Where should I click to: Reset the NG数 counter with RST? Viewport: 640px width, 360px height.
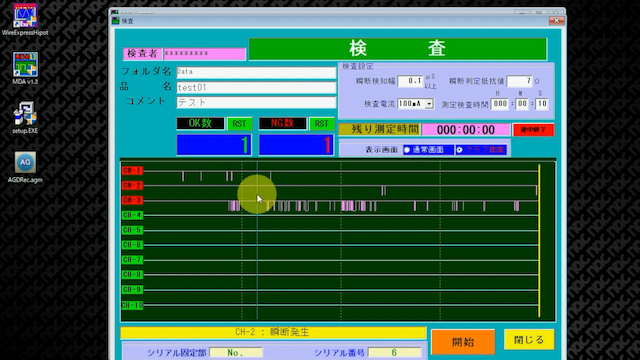point(322,124)
